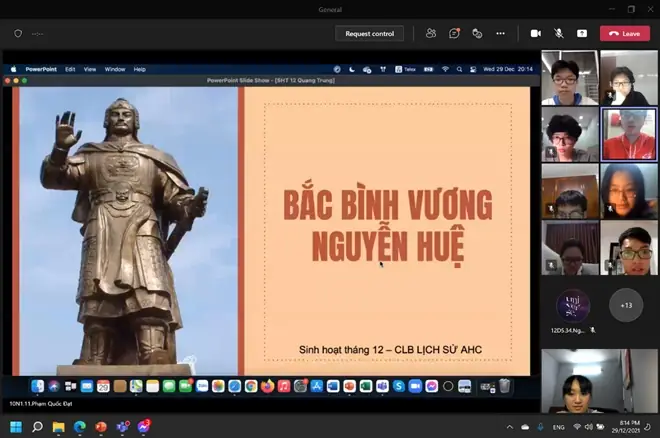Viewport: 660px width, 438px height.
Task: Open Microsoft Word from the Dock
Action: (333, 386)
